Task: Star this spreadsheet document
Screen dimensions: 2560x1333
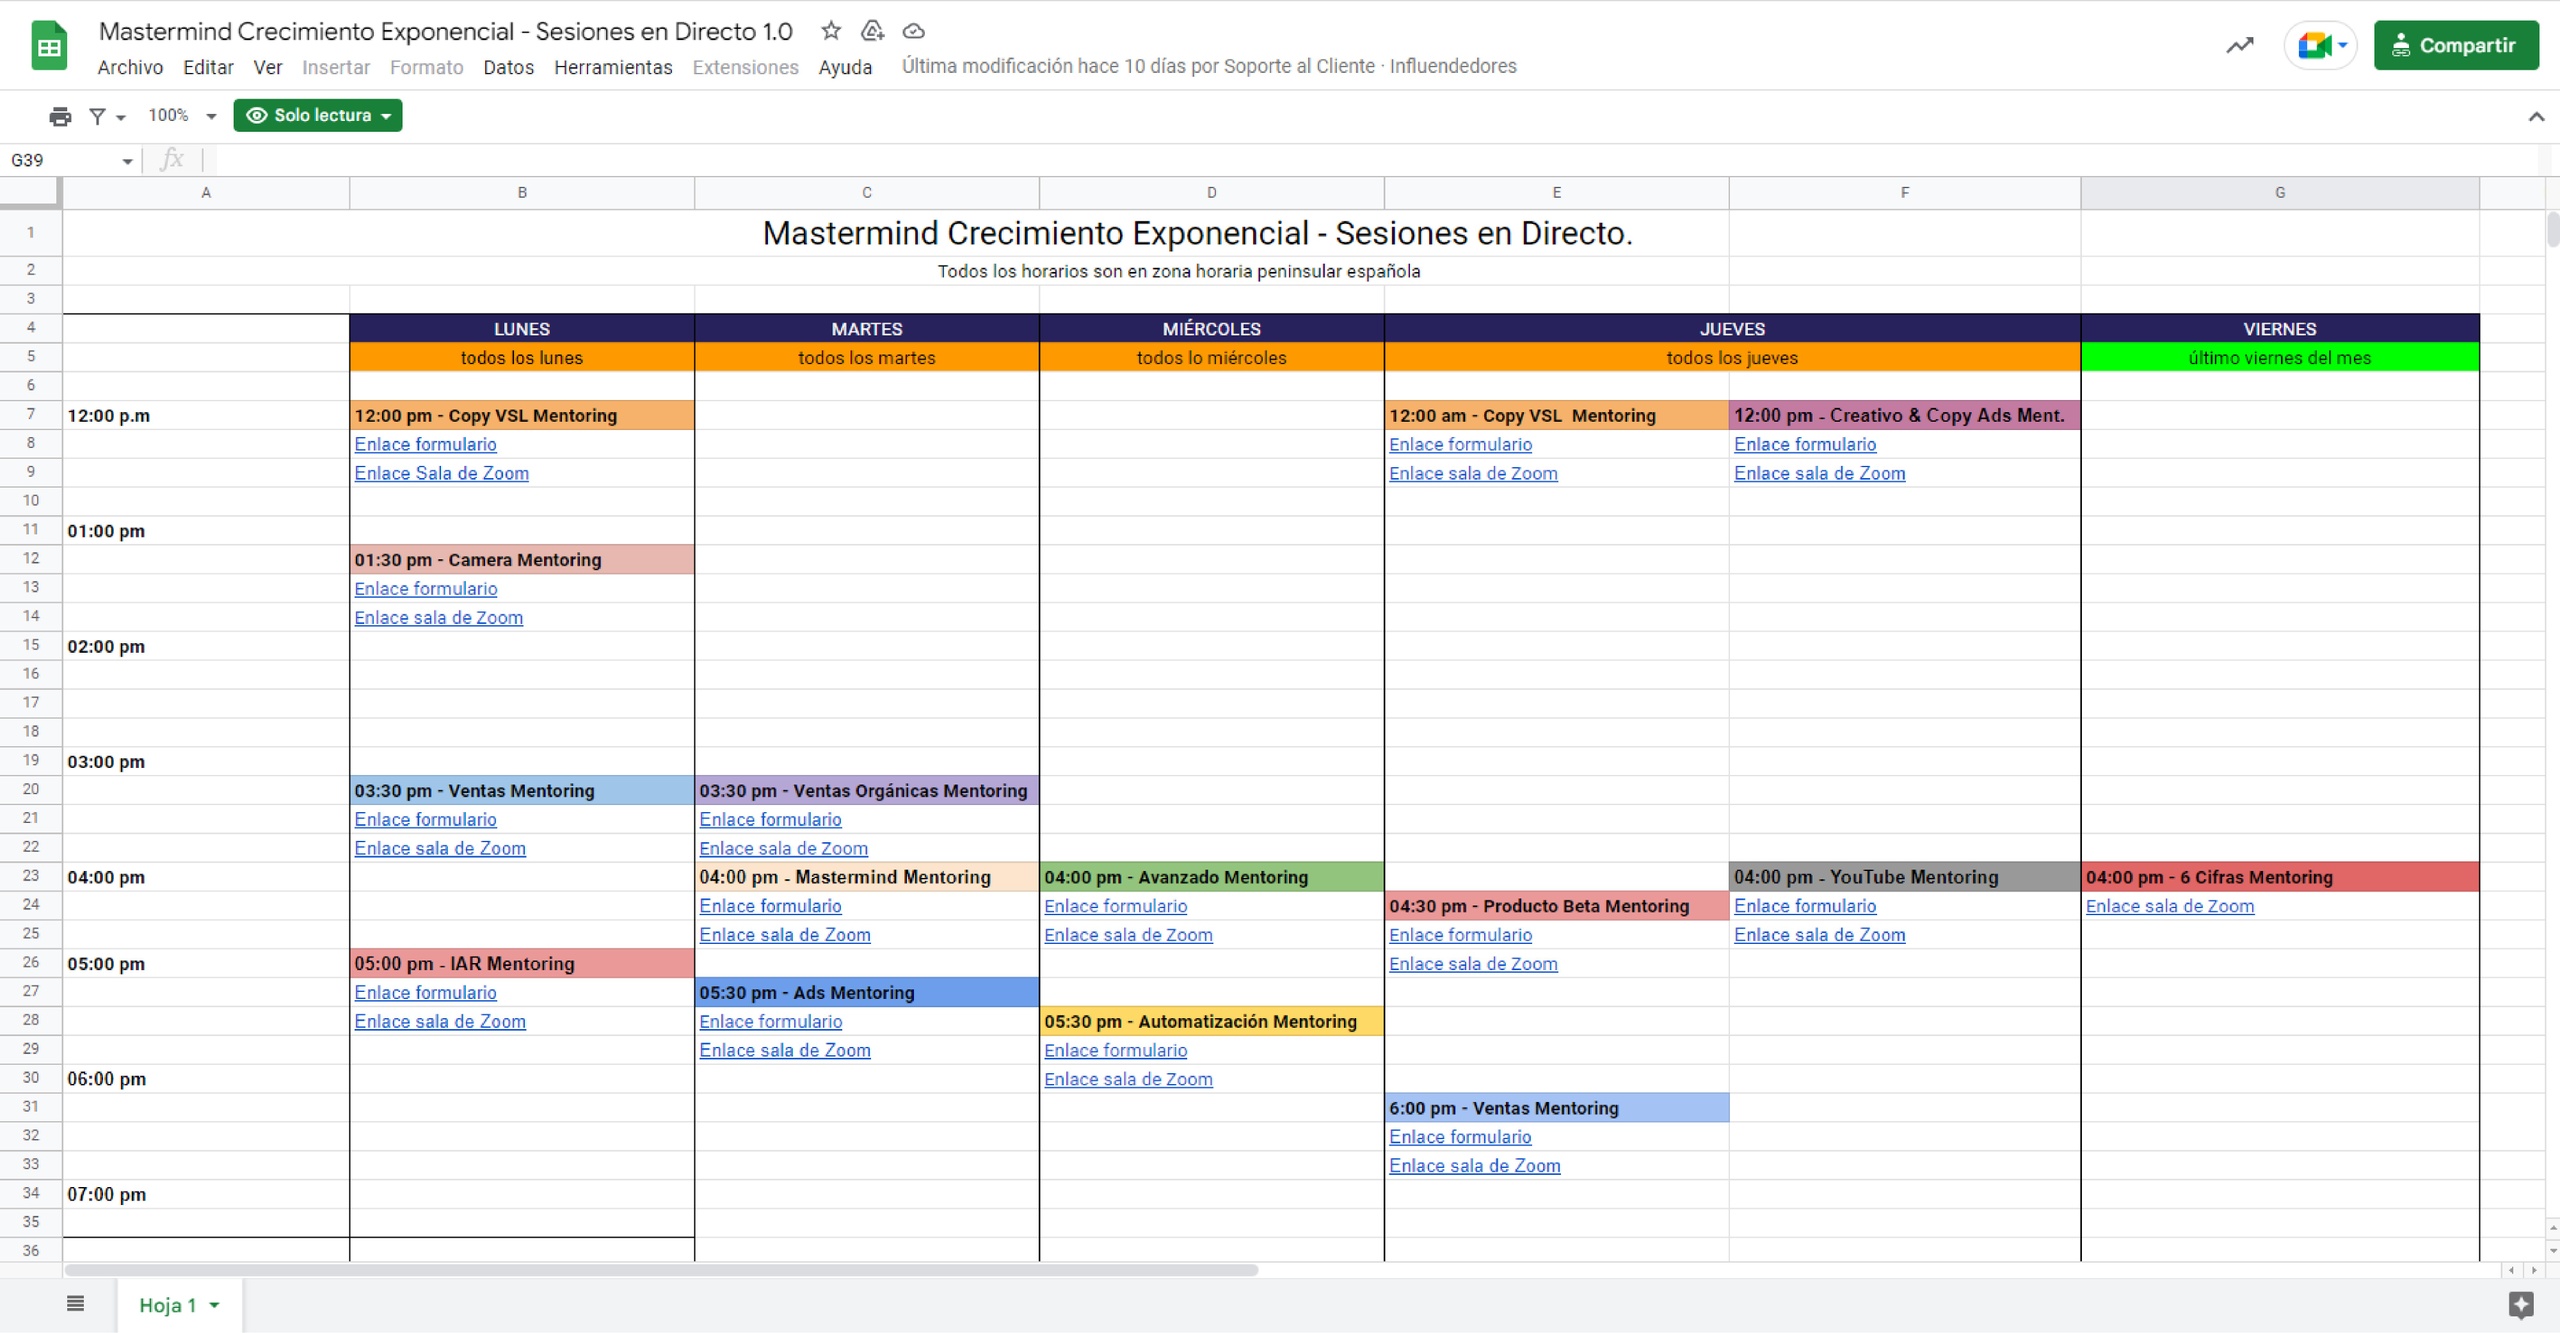Action: 831,31
